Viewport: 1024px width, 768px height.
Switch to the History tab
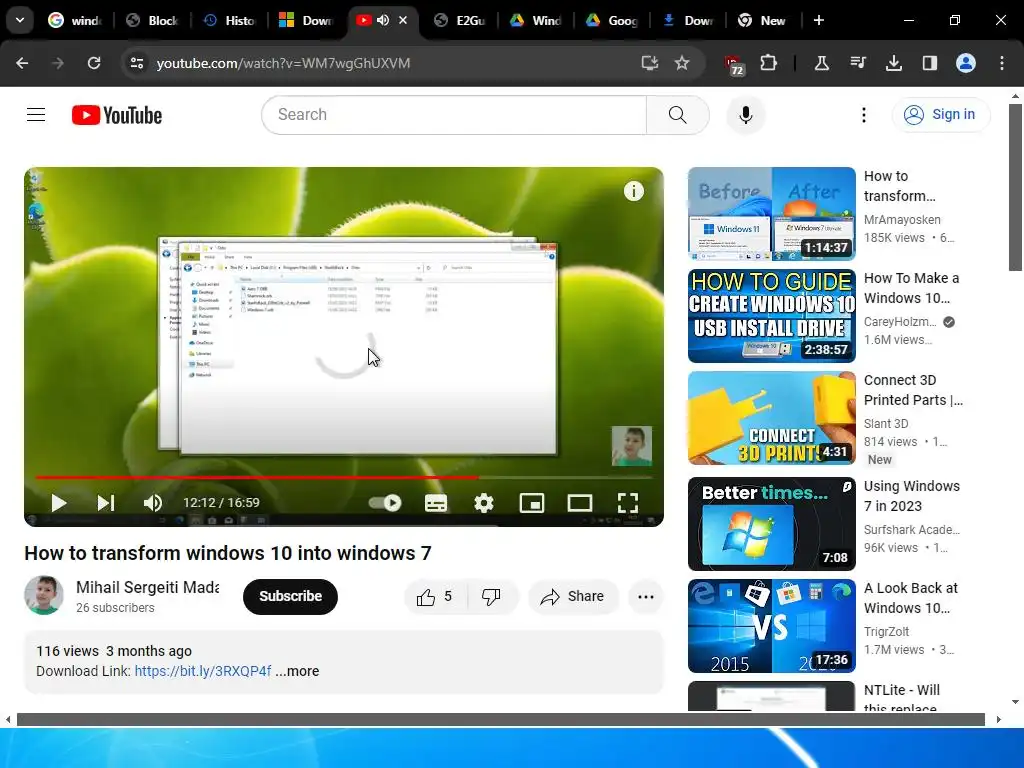[x=229, y=20]
